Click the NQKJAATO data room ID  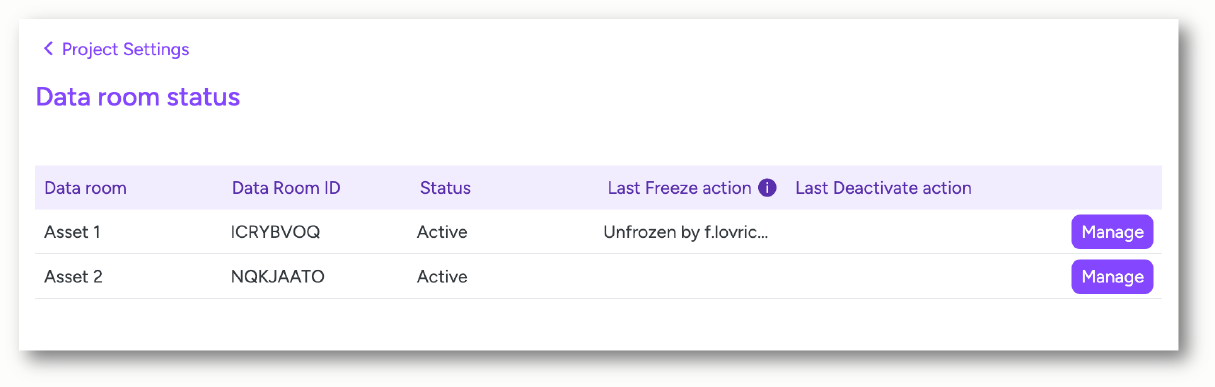[x=277, y=277]
